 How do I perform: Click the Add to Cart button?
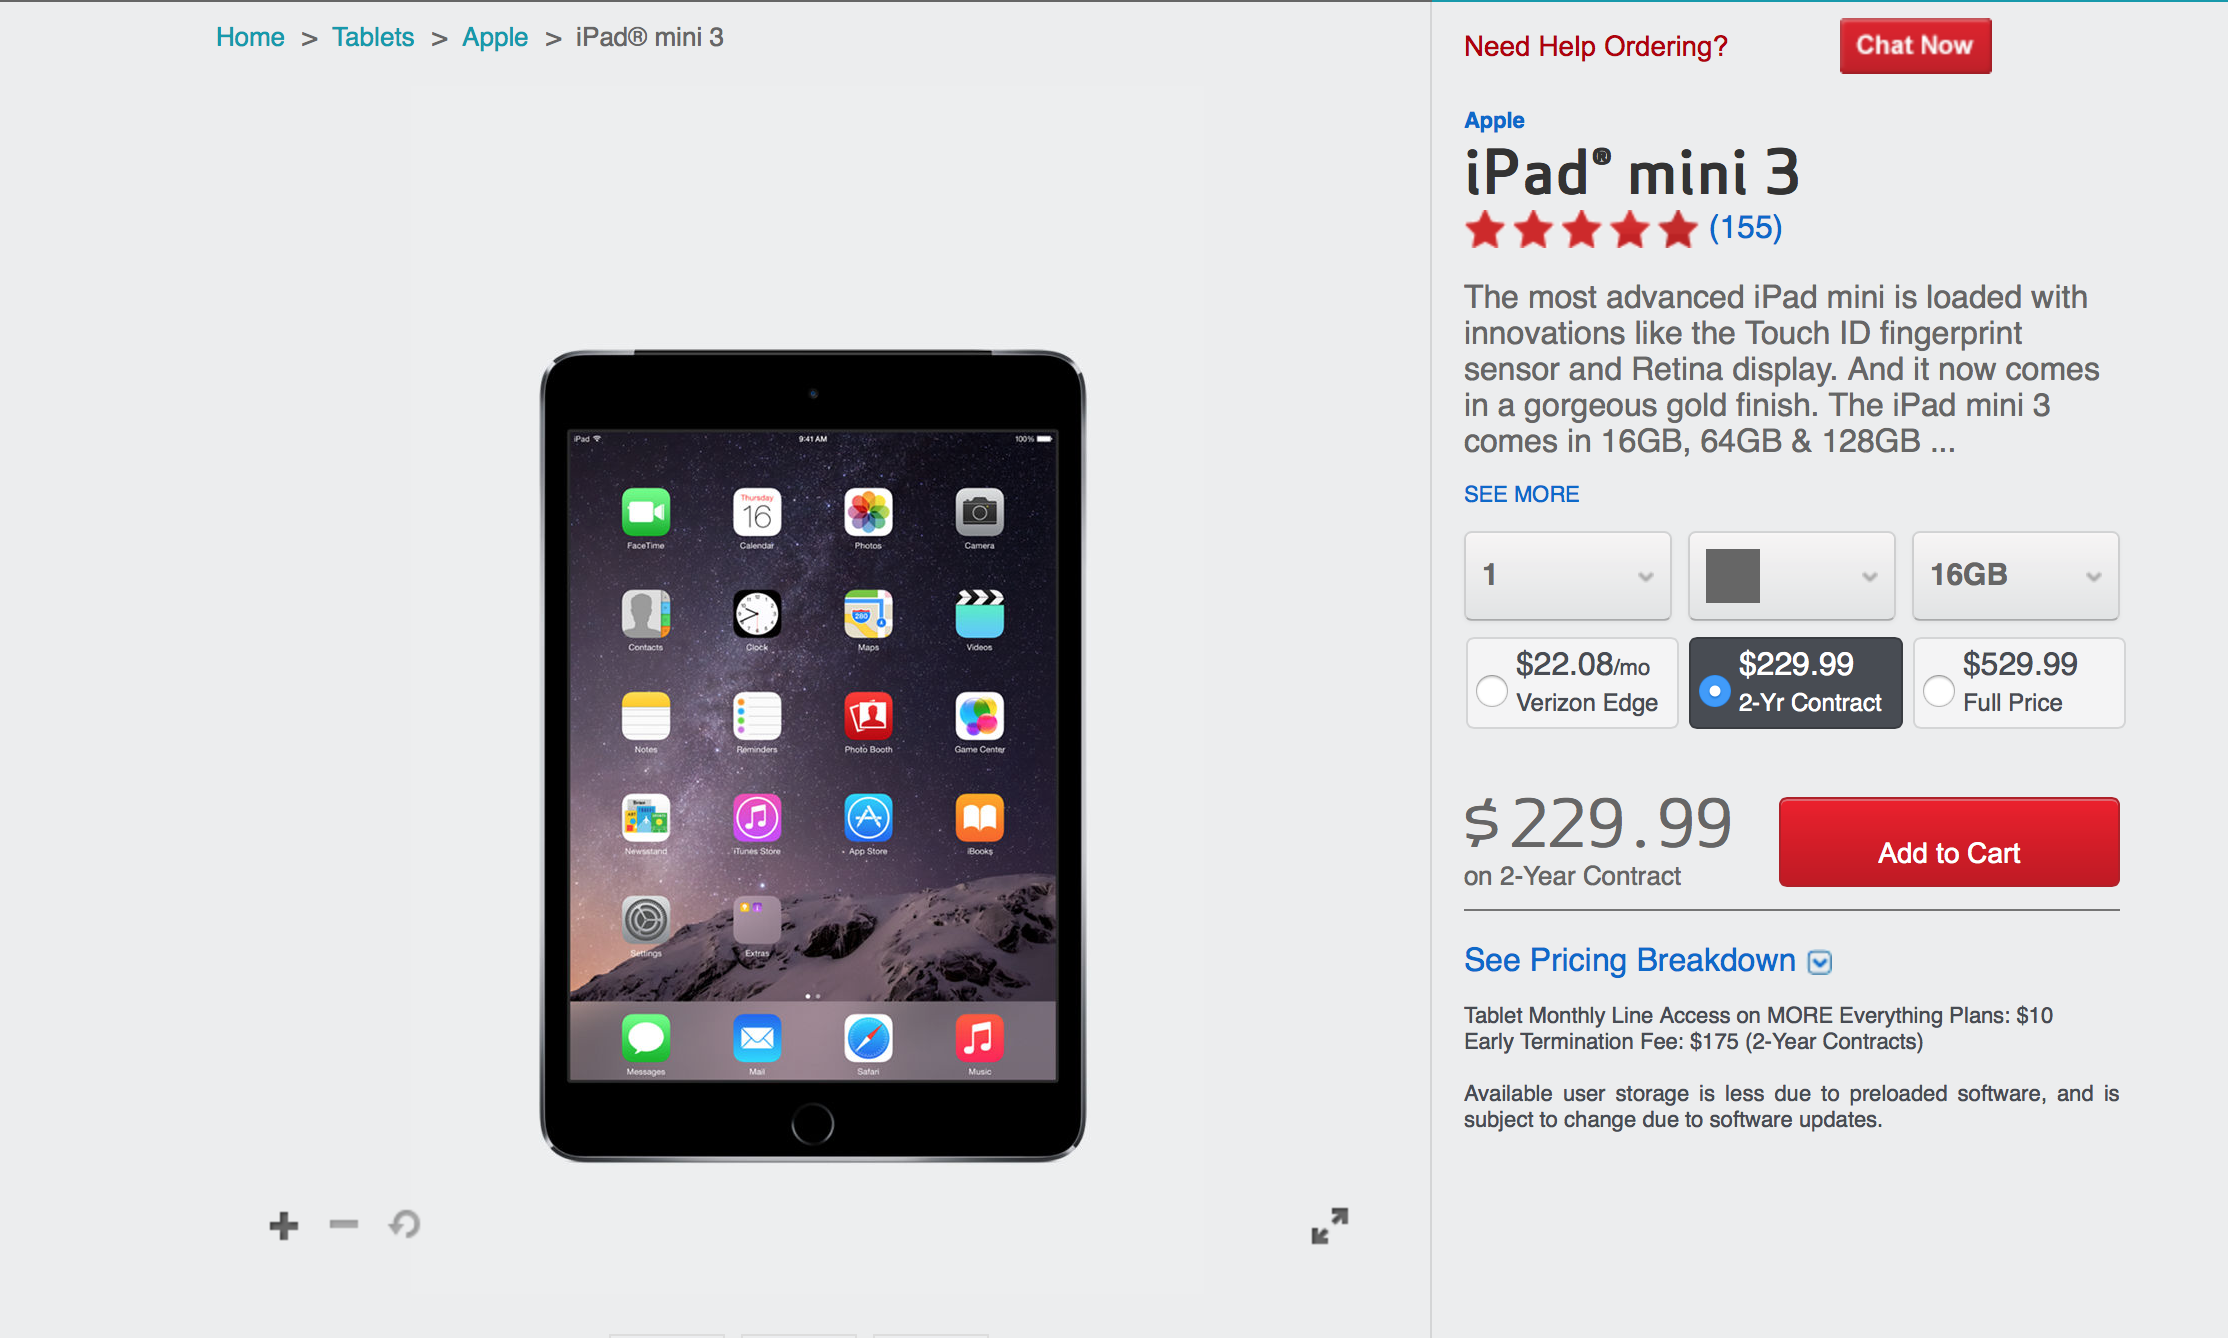(1949, 842)
